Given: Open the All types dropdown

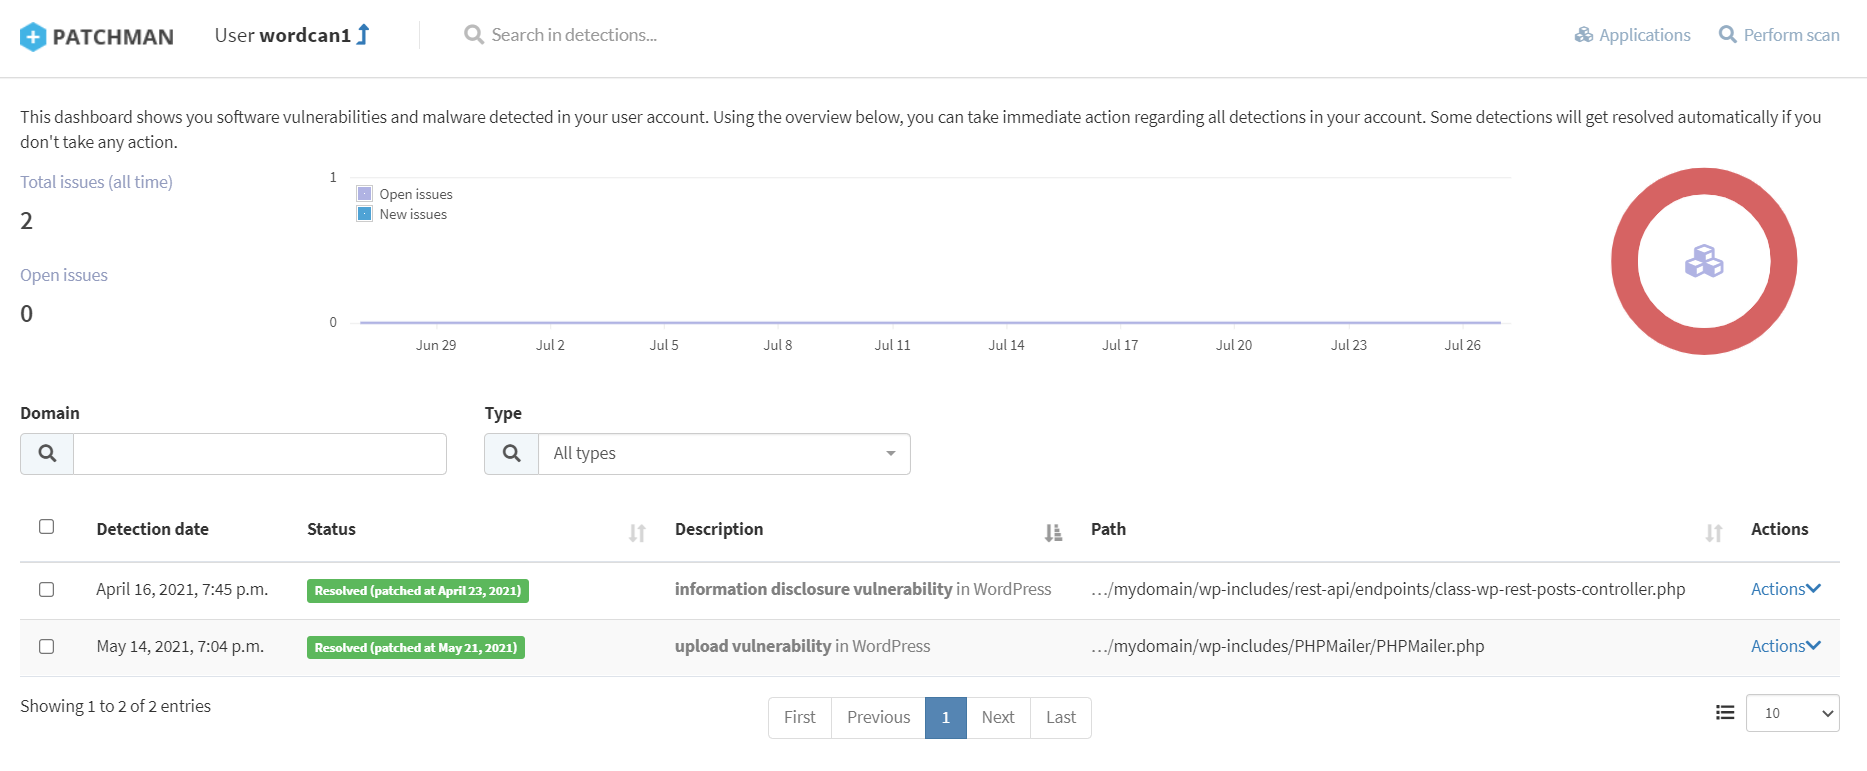Looking at the screenshot, I should coord(724,454).
